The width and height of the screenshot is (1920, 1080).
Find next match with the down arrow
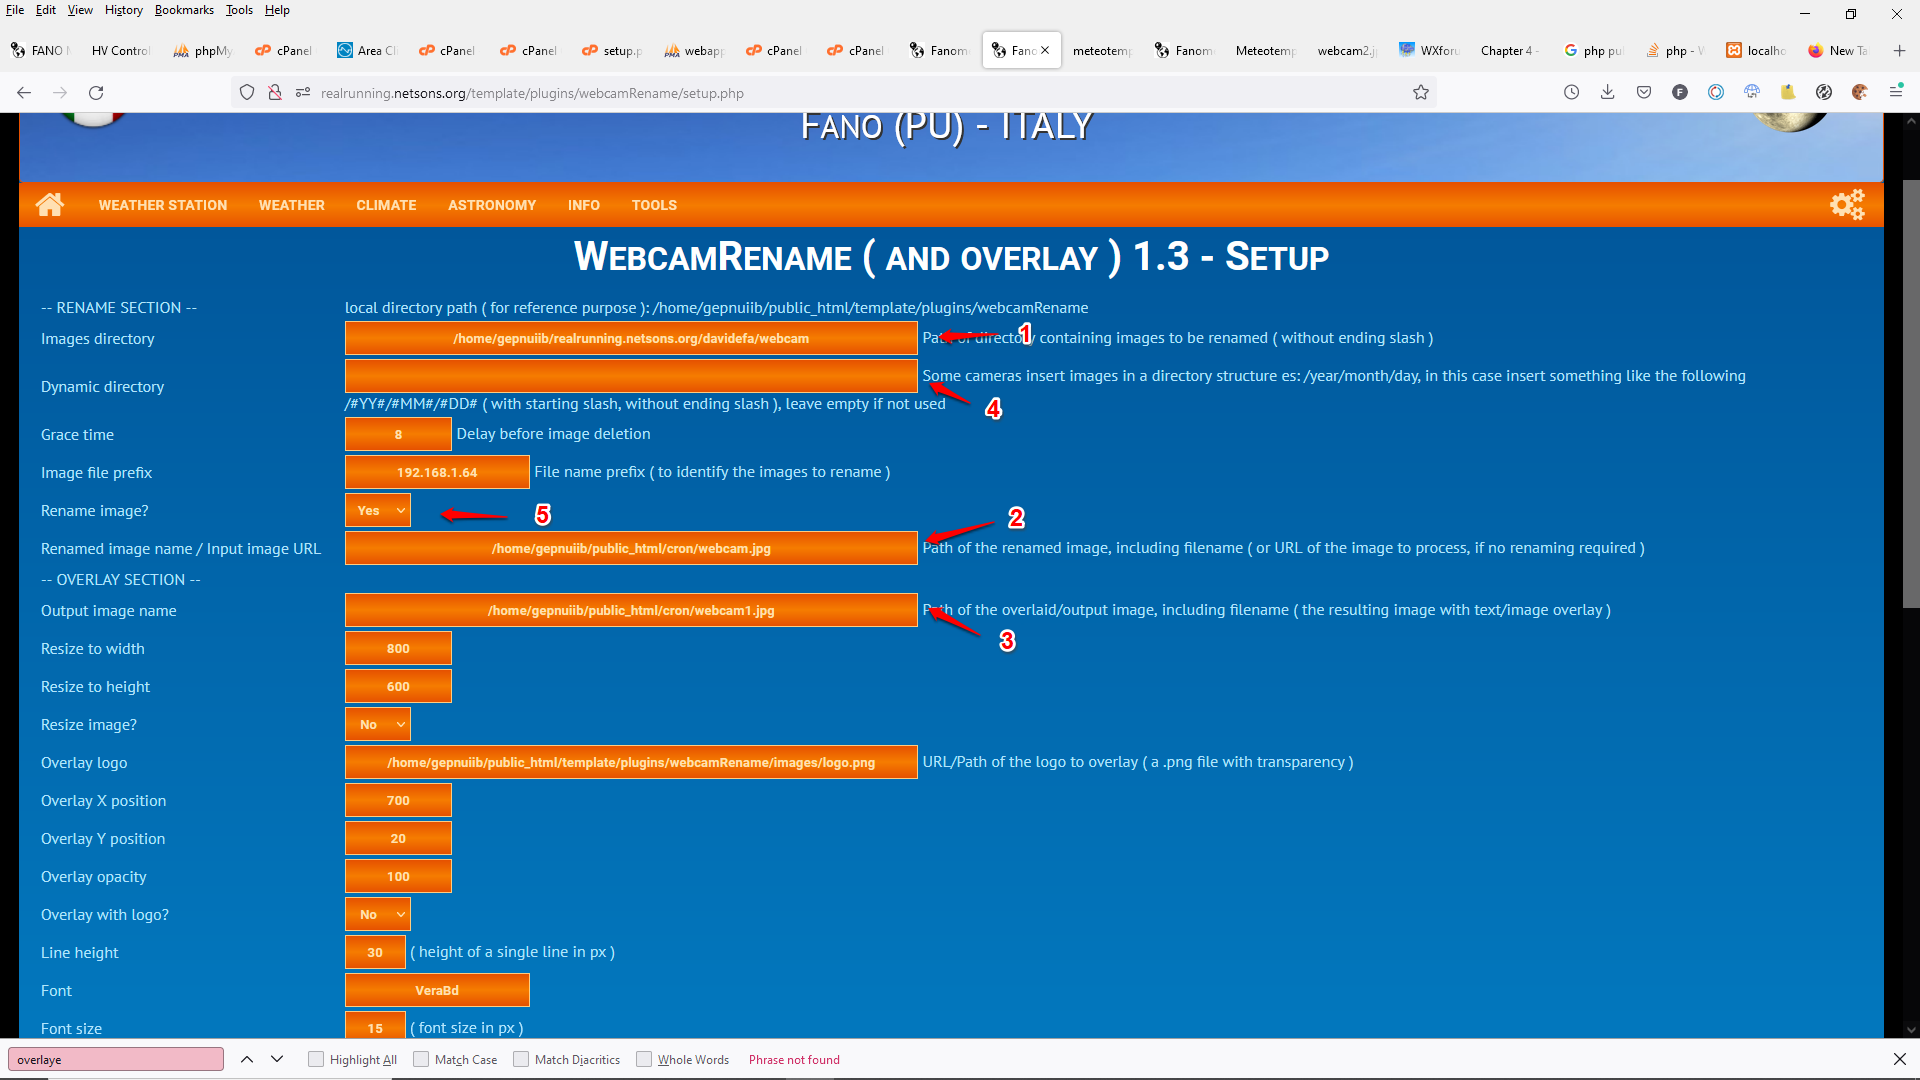(x=277, y=1059)
